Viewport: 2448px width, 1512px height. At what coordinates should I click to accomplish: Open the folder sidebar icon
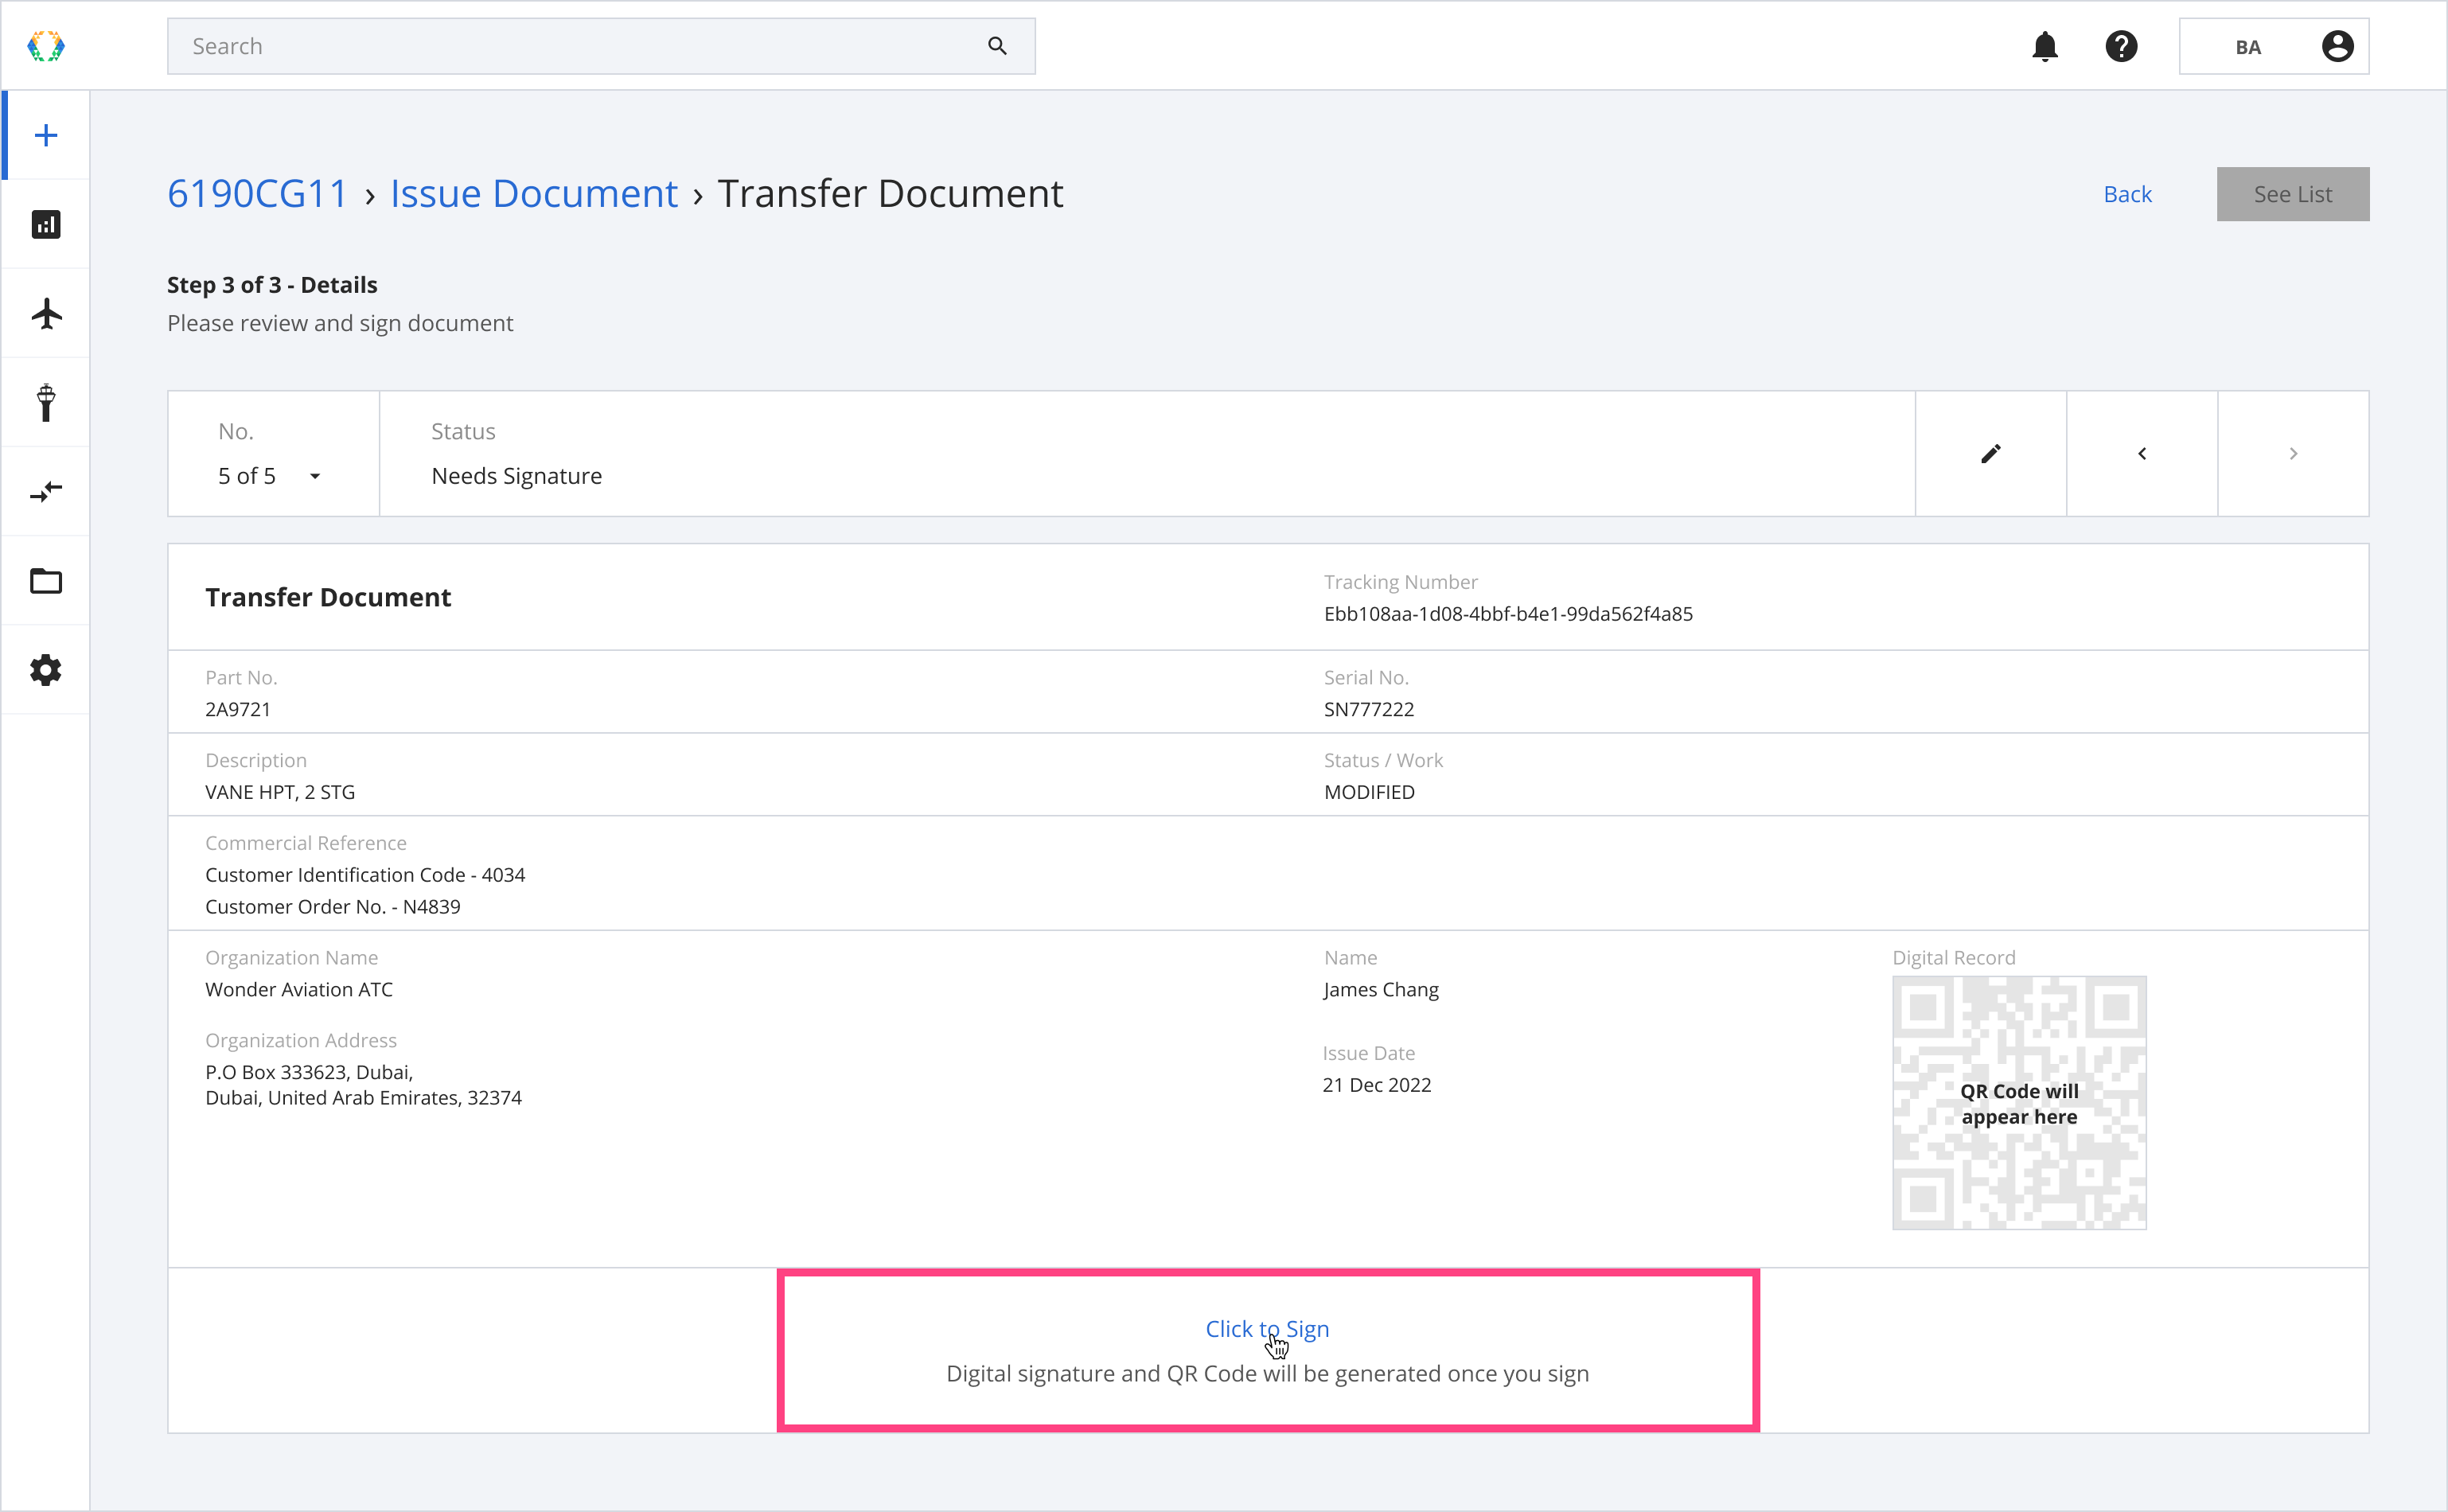pyautogui.click(x=46, y=581)
